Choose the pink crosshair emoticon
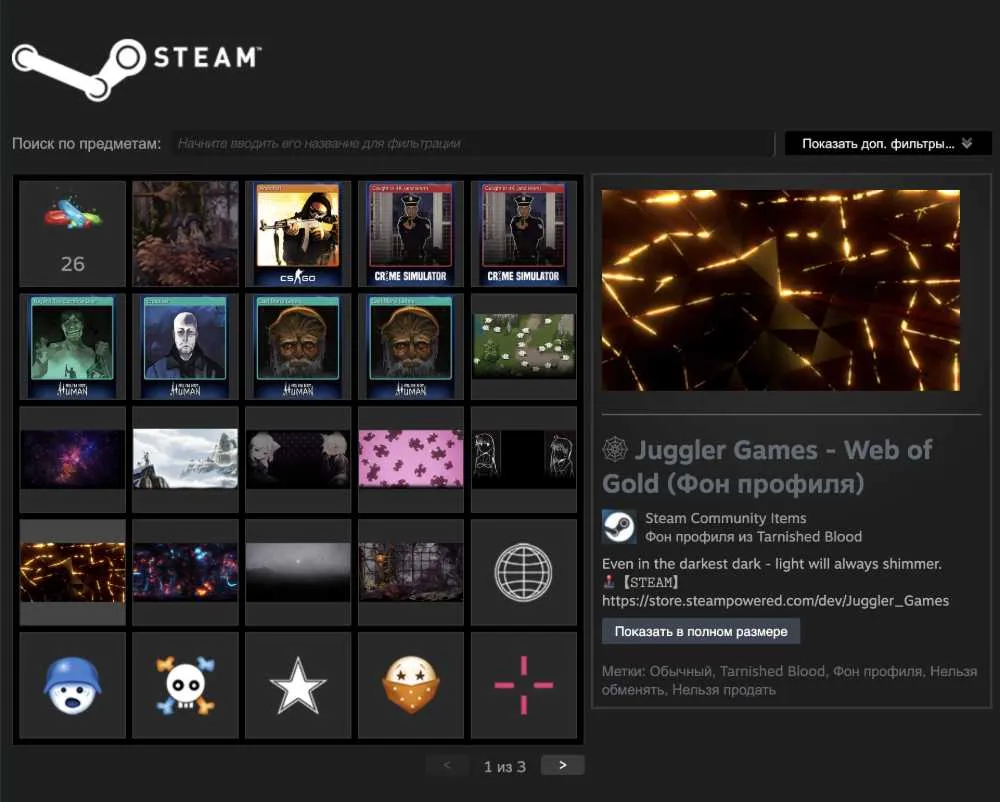1000x802 pixels. [524, 685]
